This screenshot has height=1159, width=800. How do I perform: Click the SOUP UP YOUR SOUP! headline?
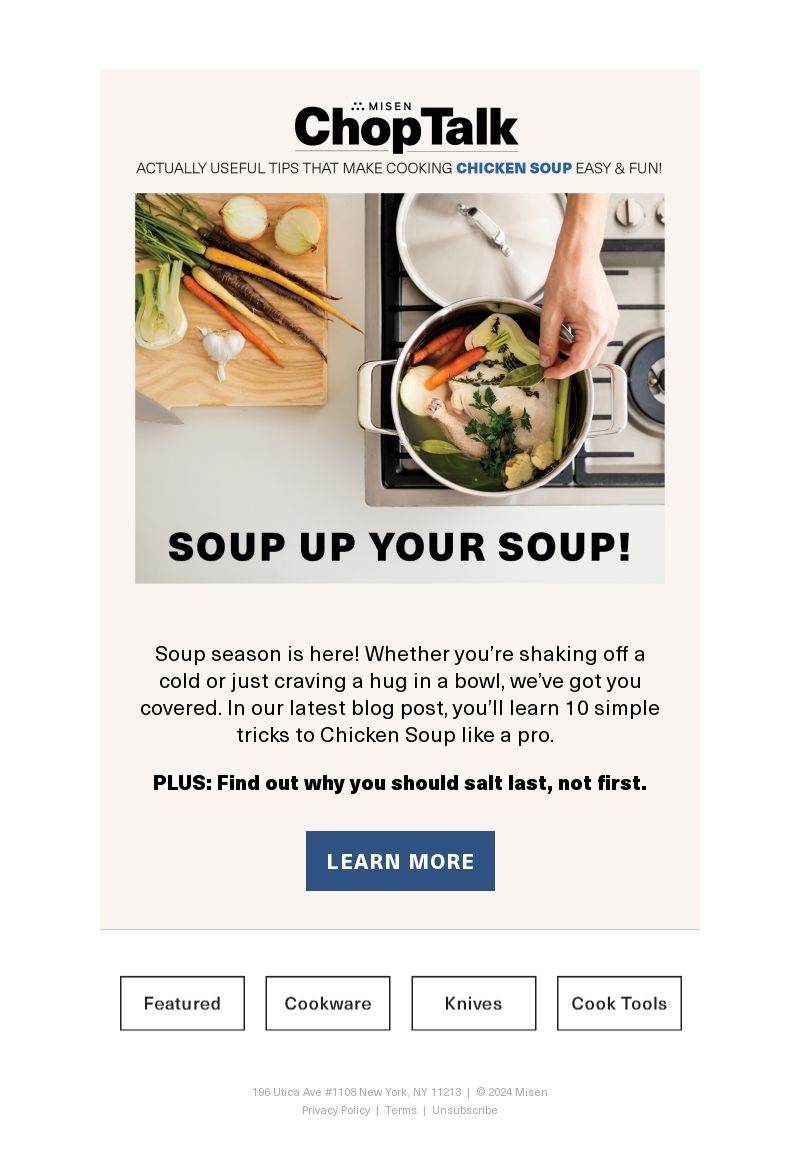(x=399, y=547)
